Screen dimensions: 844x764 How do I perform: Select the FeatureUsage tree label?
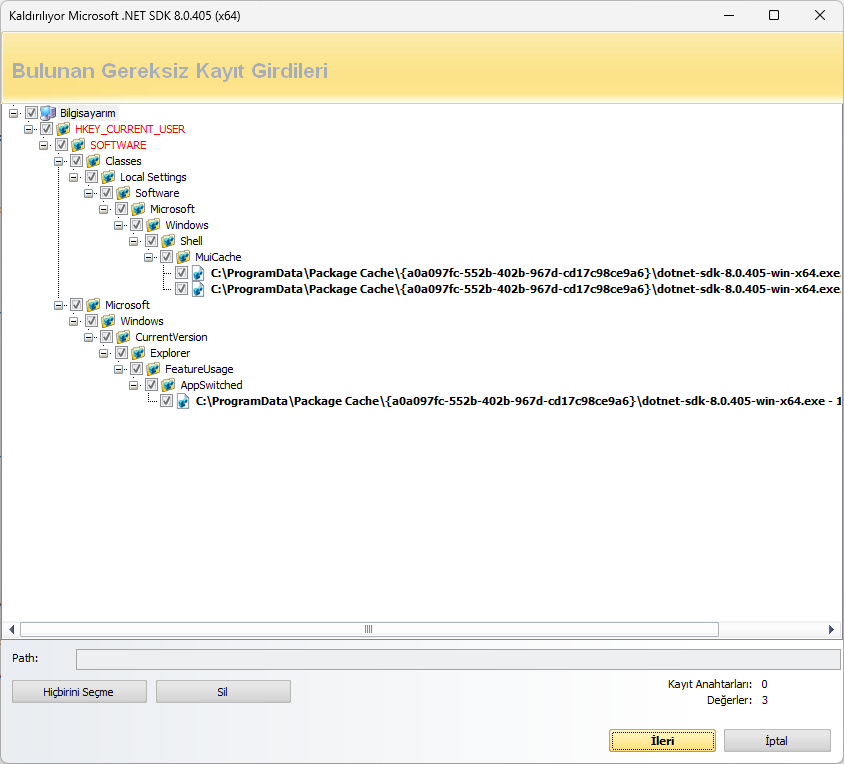(199, 369)
